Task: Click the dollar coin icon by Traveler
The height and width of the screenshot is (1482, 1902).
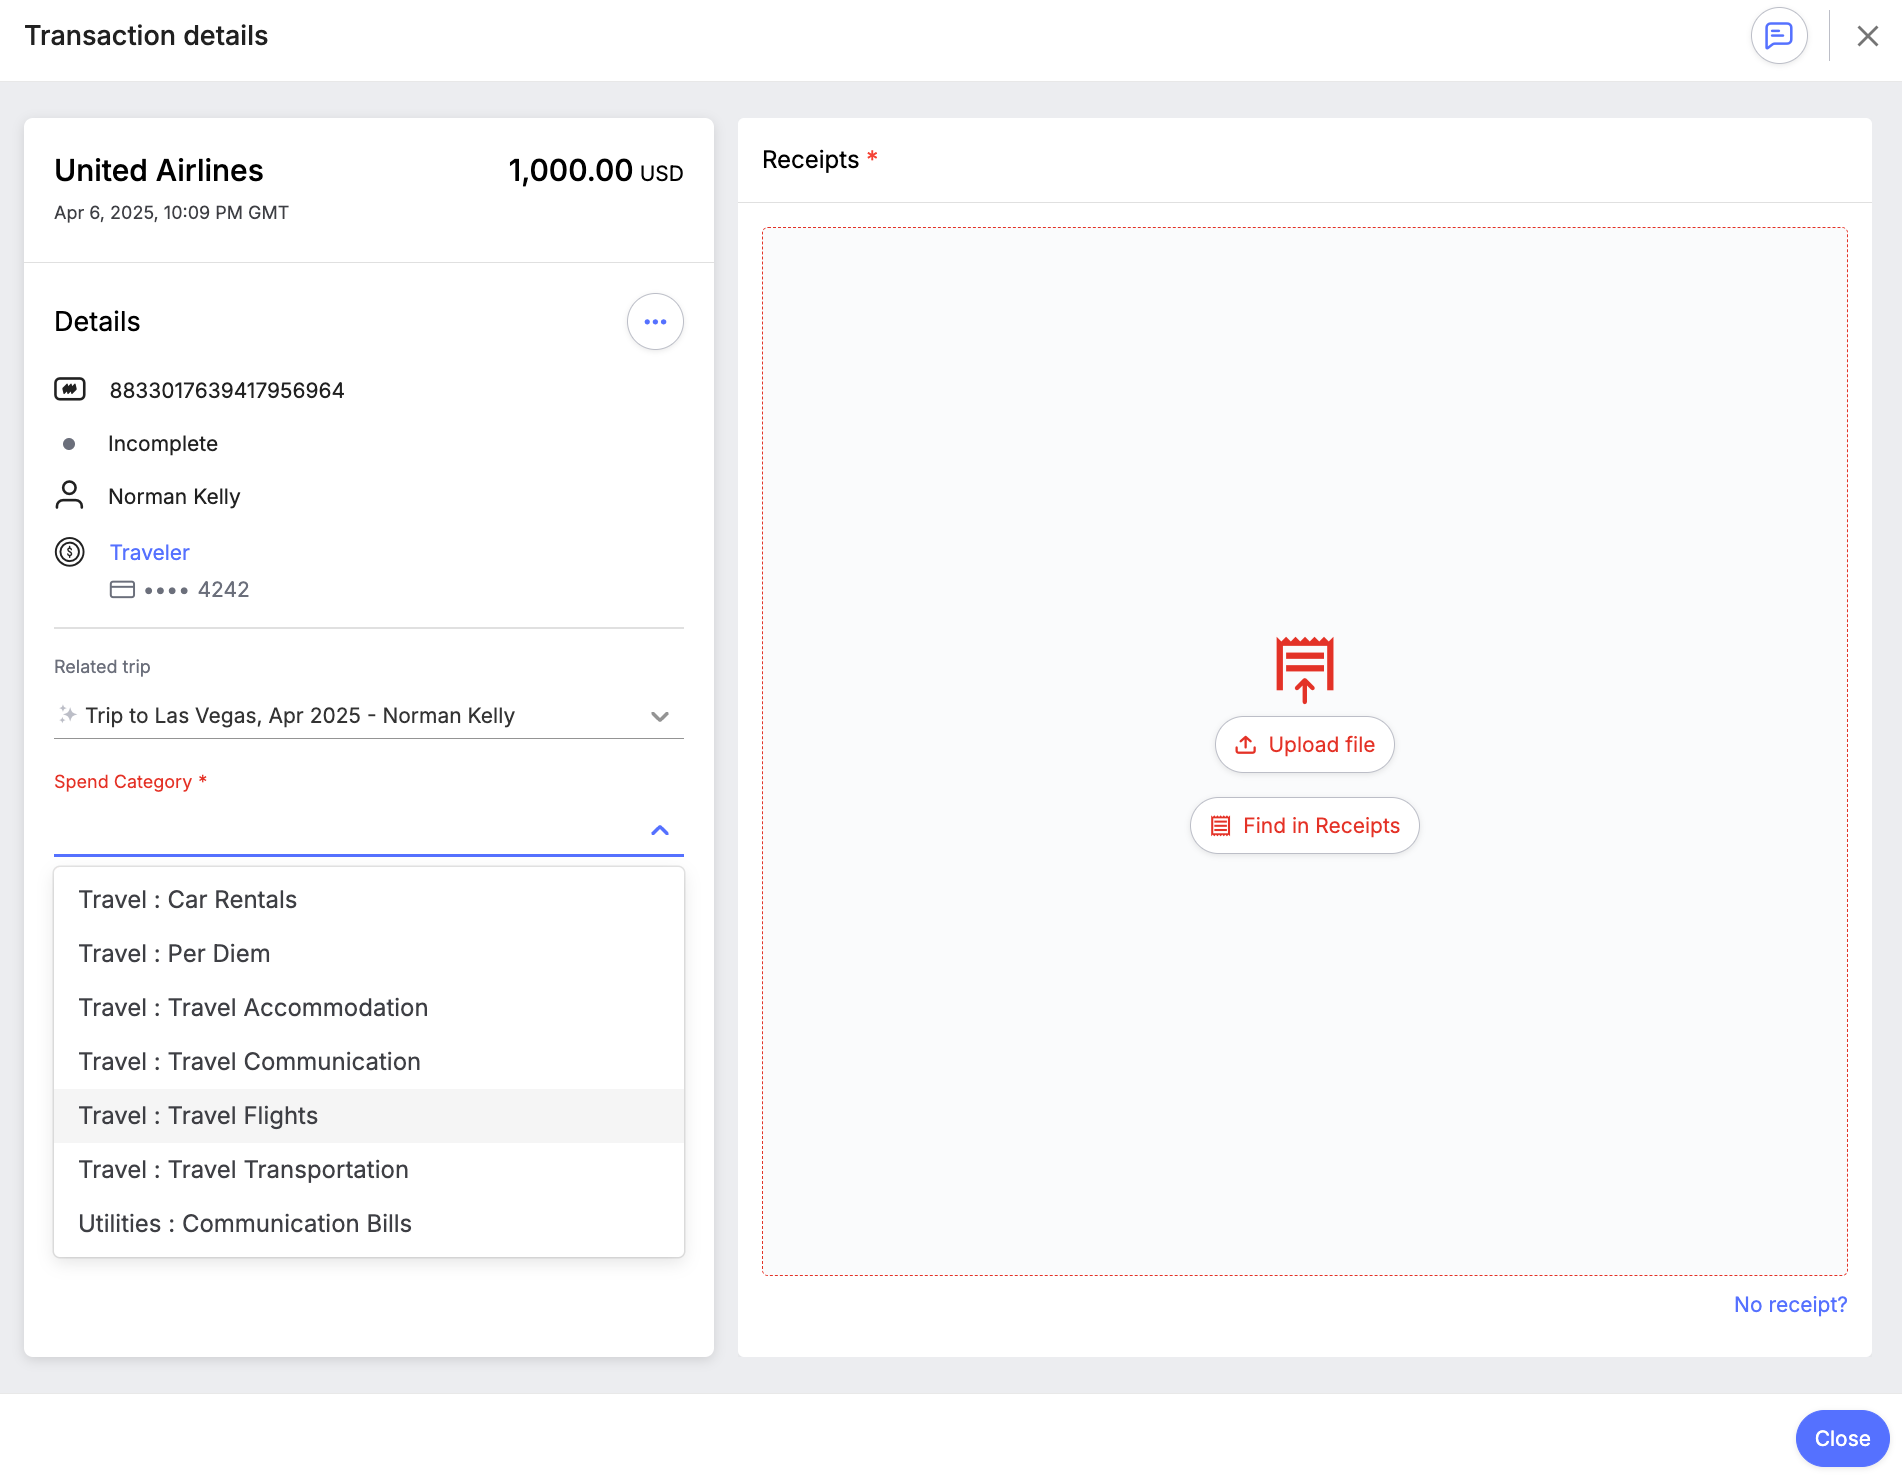Action: (x=70, y=552)
